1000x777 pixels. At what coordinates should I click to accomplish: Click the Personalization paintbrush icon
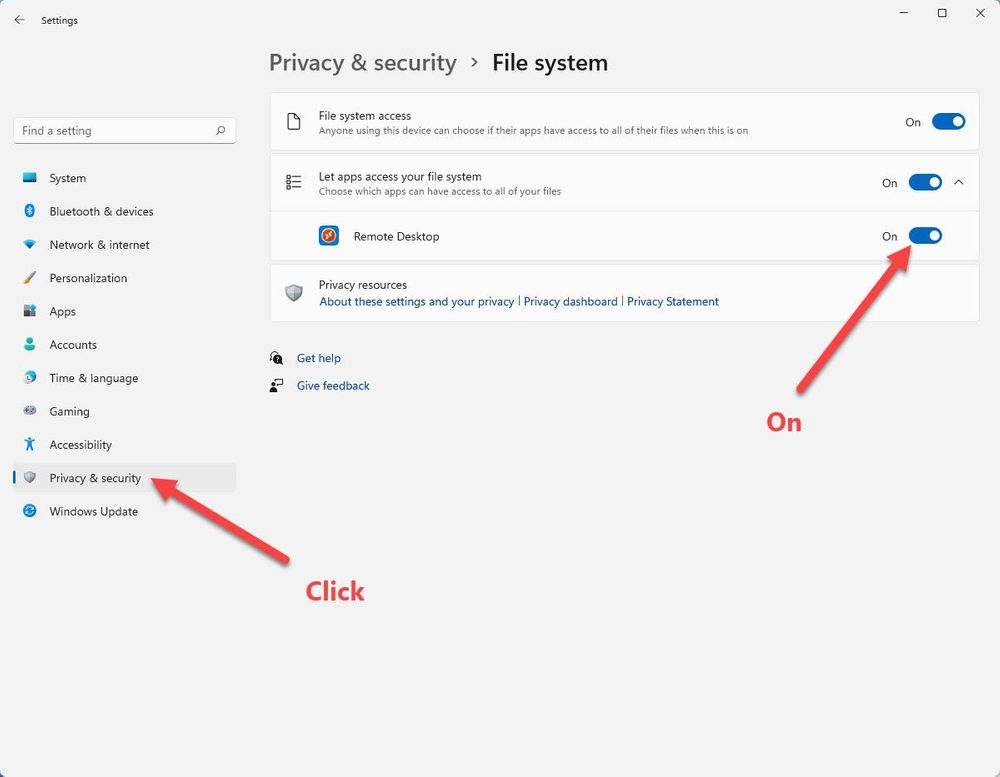(30, 278)
